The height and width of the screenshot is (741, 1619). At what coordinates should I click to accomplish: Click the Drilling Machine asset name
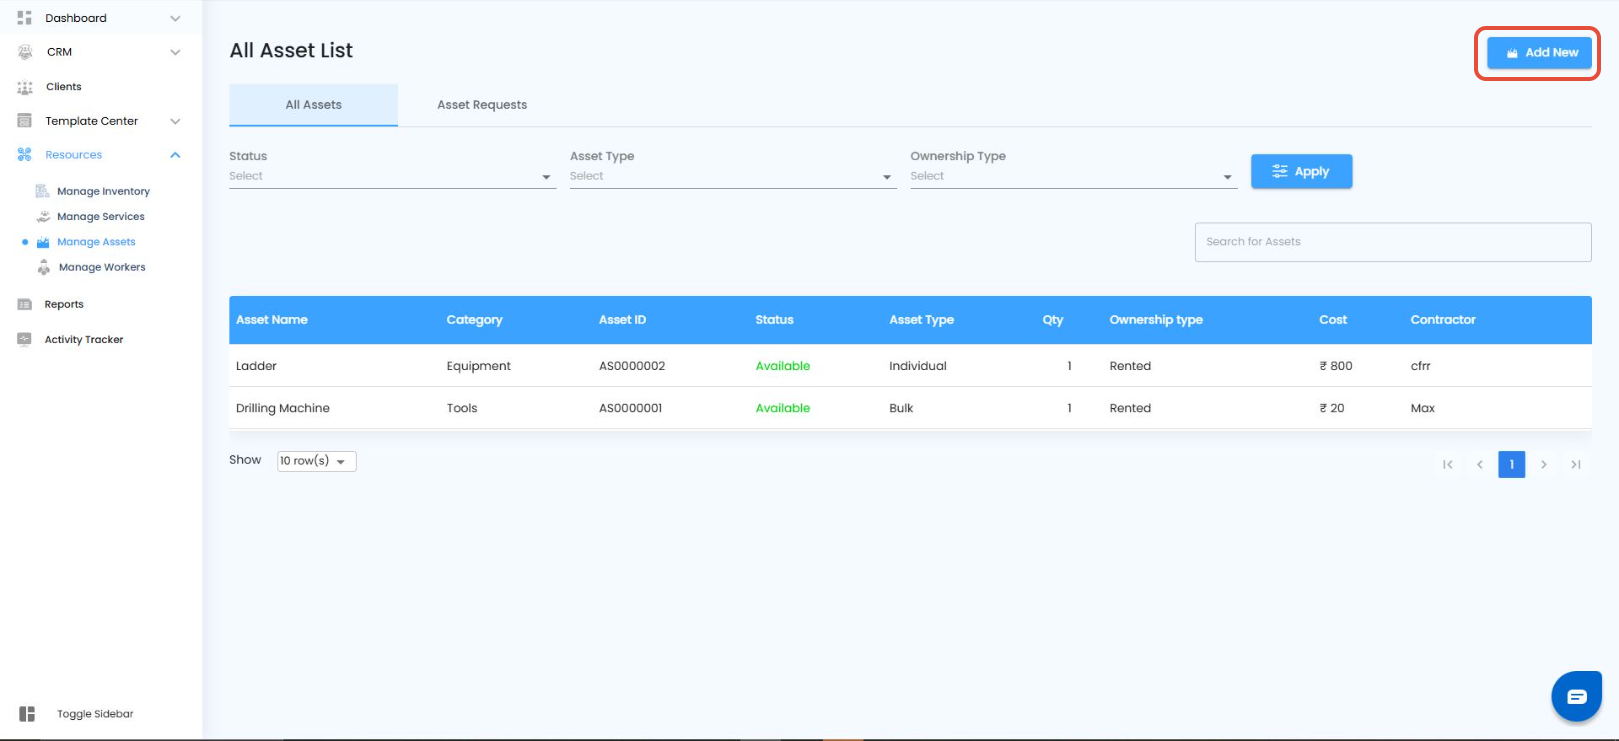(x=282, y=408)
